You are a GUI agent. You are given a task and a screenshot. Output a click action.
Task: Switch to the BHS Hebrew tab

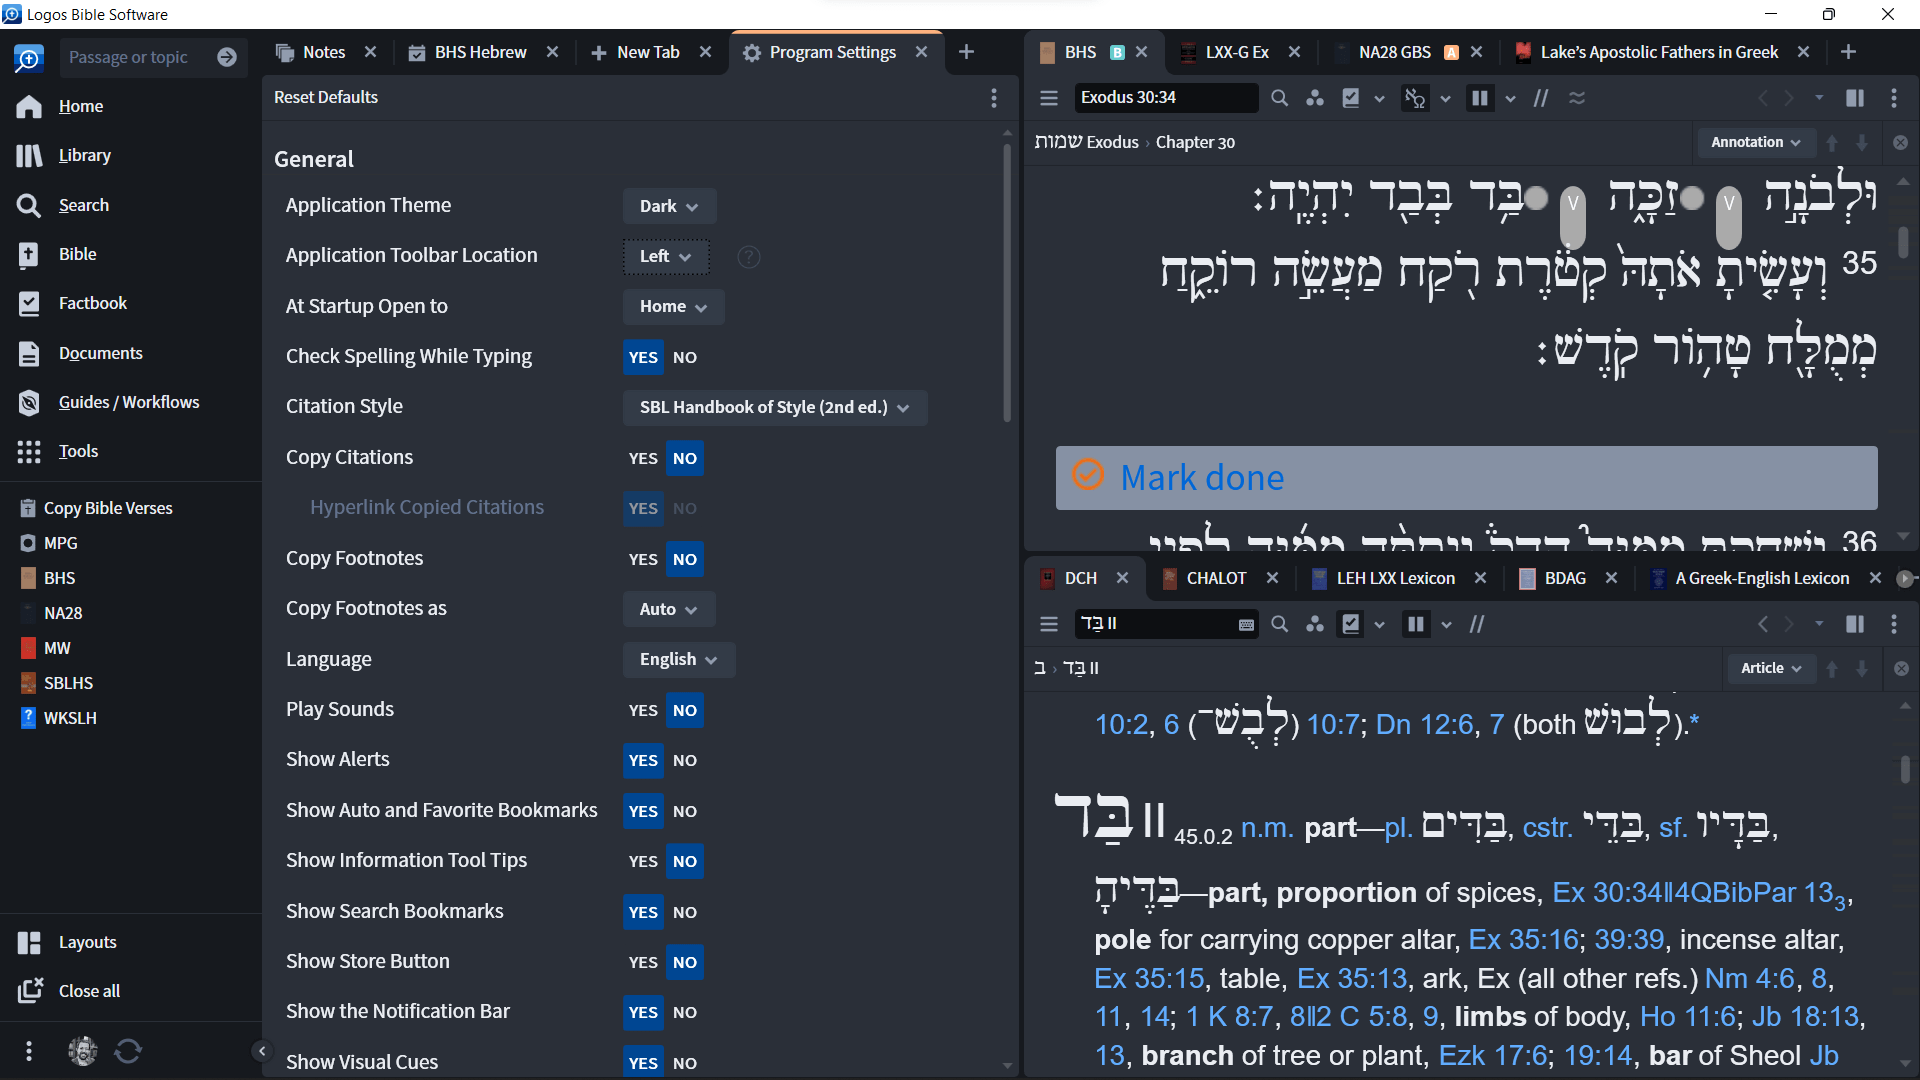[480, 52]
